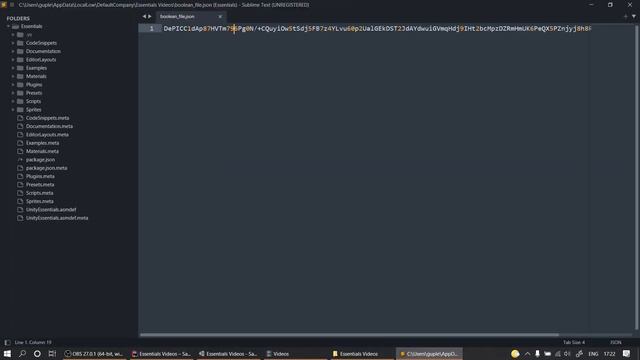640x360 pixels.
Task: Open Task View on the taskbar
Action: (52, 354)
